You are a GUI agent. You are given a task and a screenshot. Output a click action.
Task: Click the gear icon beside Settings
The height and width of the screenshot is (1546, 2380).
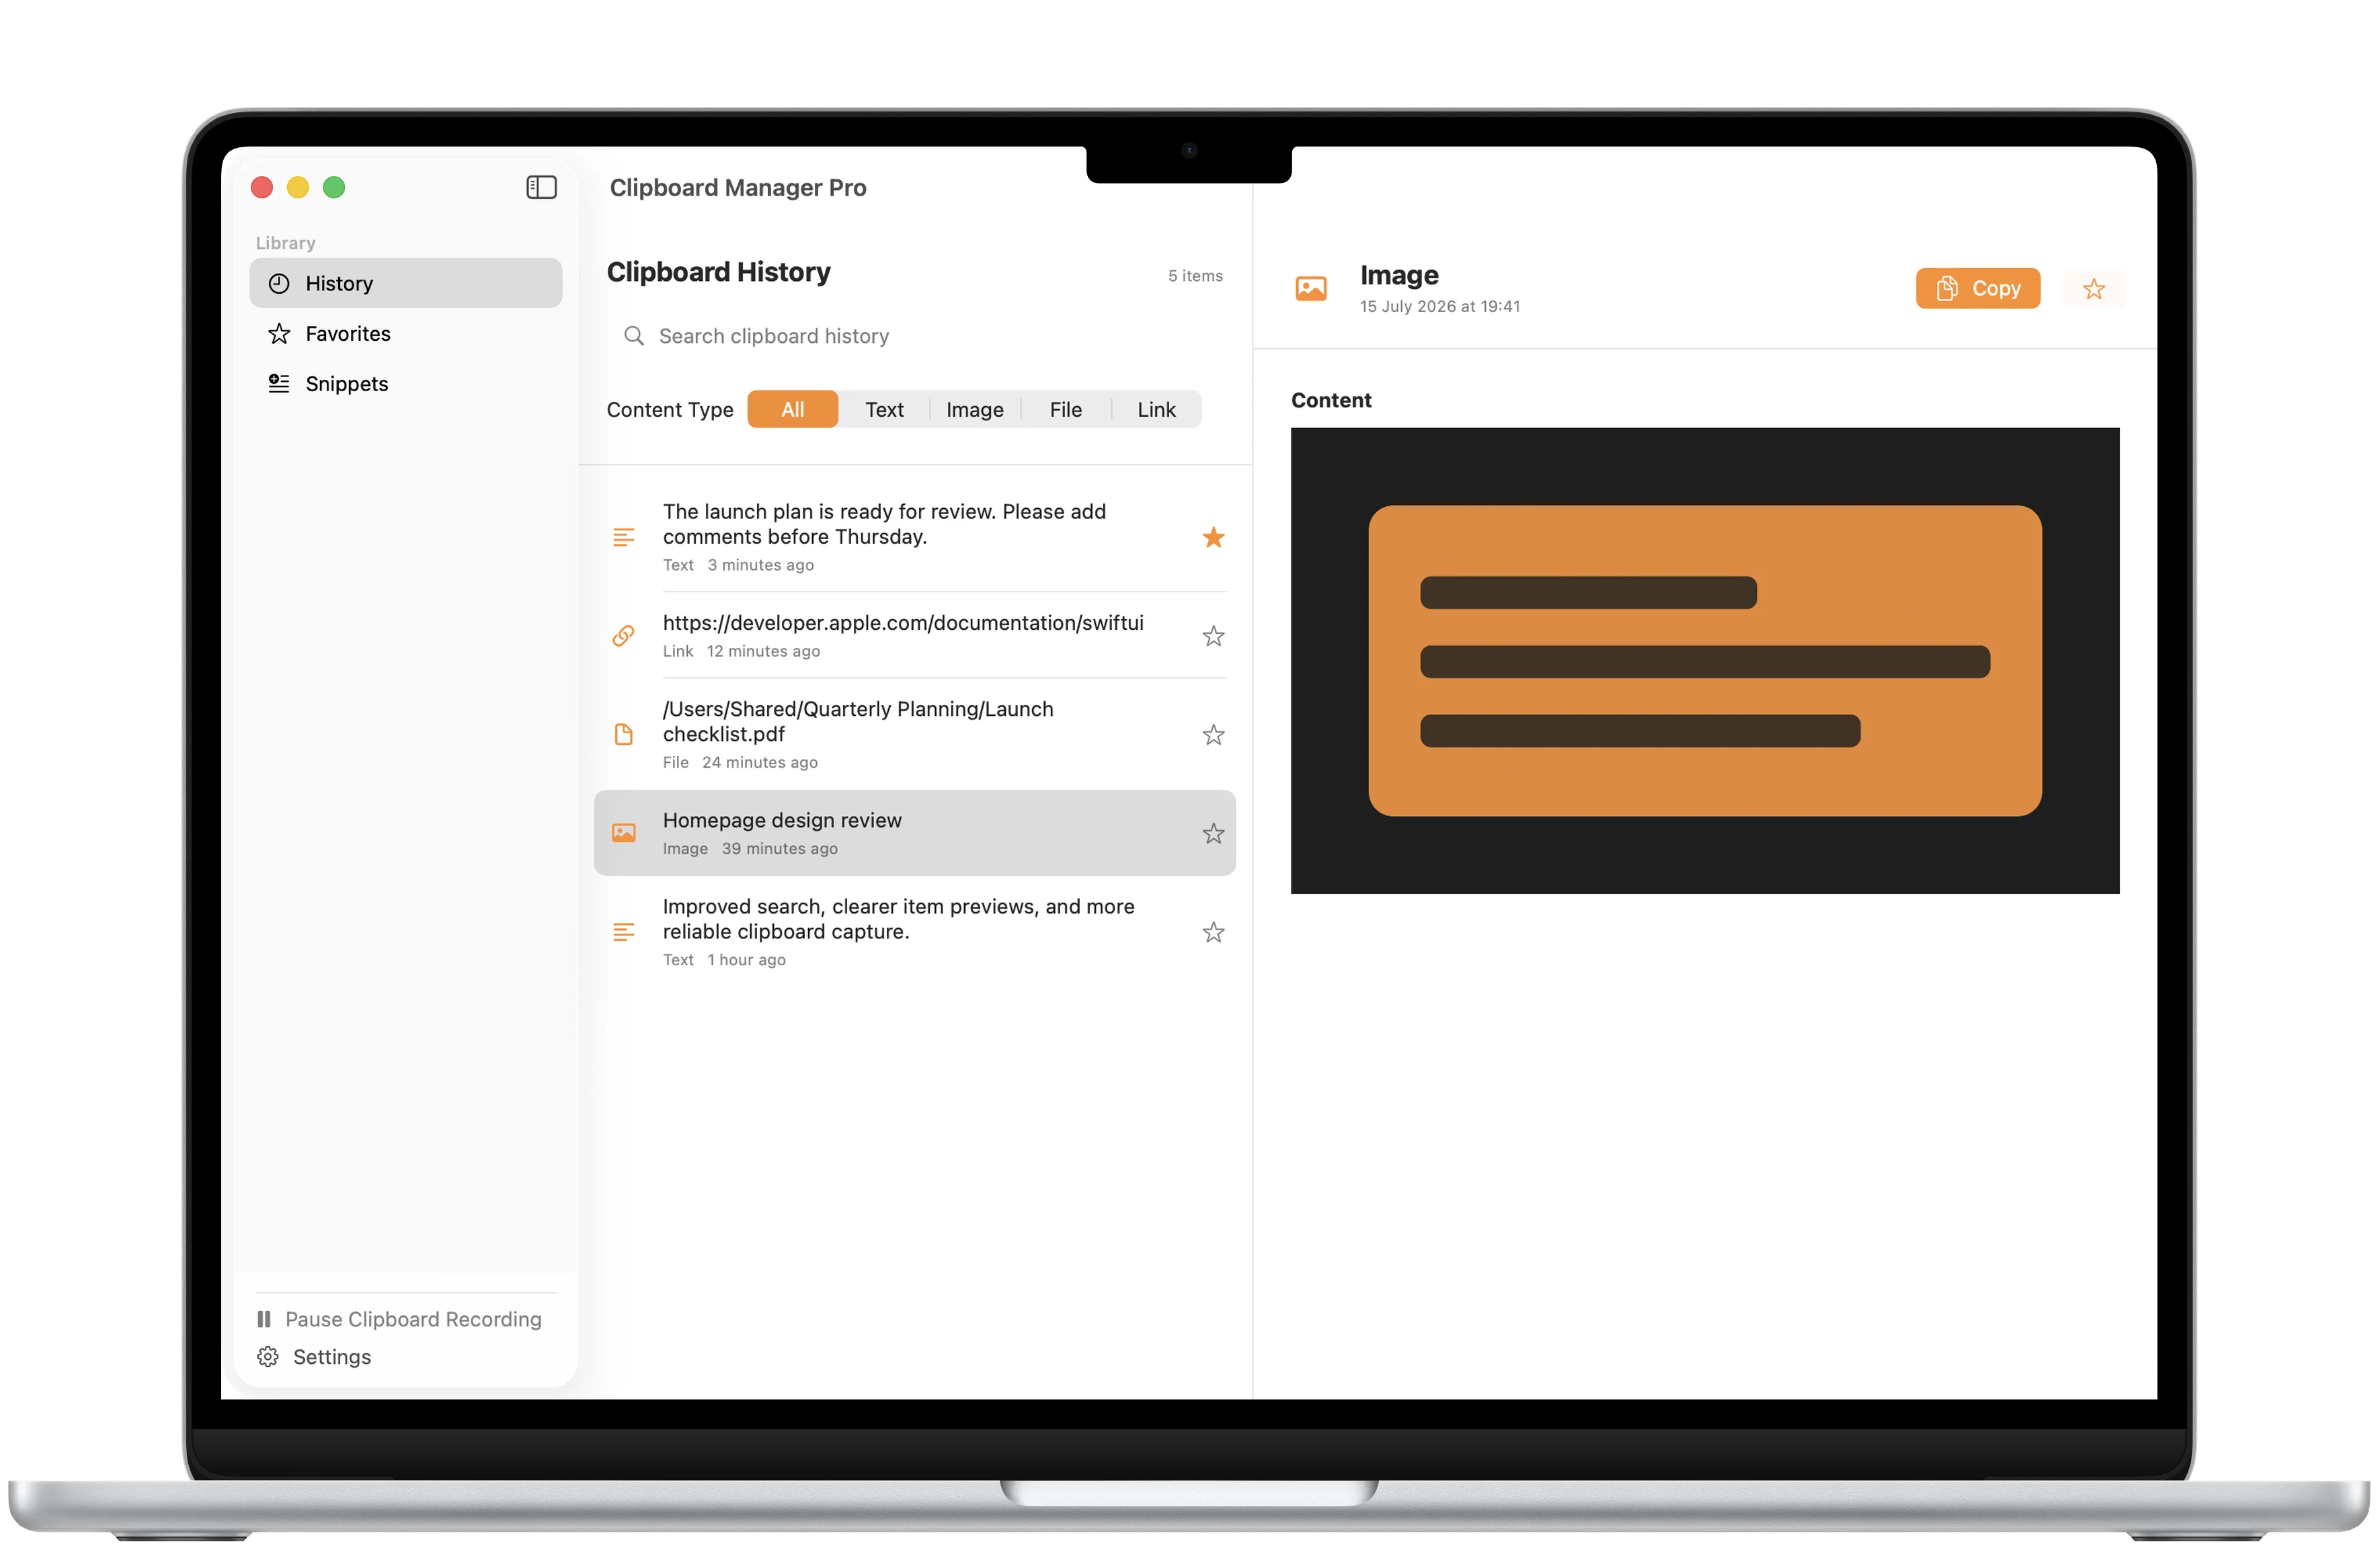point(268,1357)
